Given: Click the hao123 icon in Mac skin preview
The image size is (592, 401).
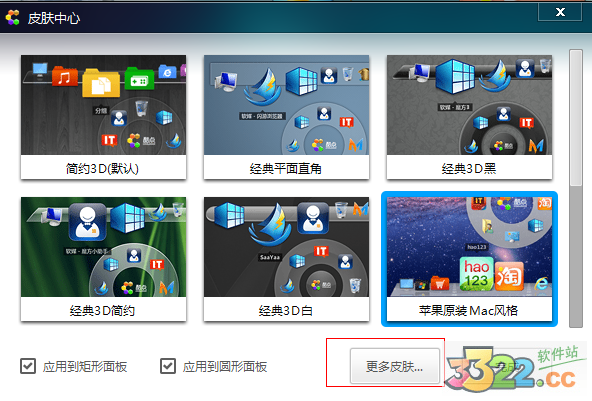Looking at the screenshot, I should (476, 273).
